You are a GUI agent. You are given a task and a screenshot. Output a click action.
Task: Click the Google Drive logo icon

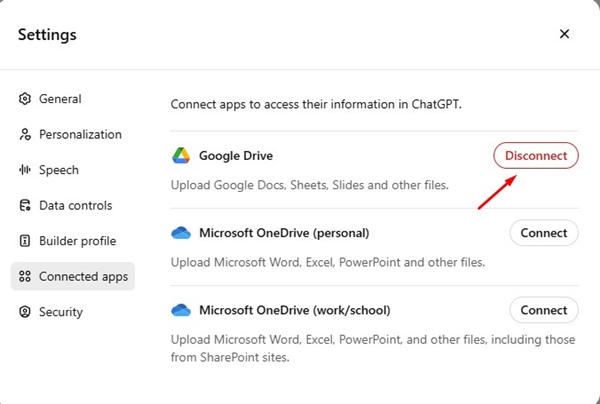pyautogui.click(x=181, y=156)
